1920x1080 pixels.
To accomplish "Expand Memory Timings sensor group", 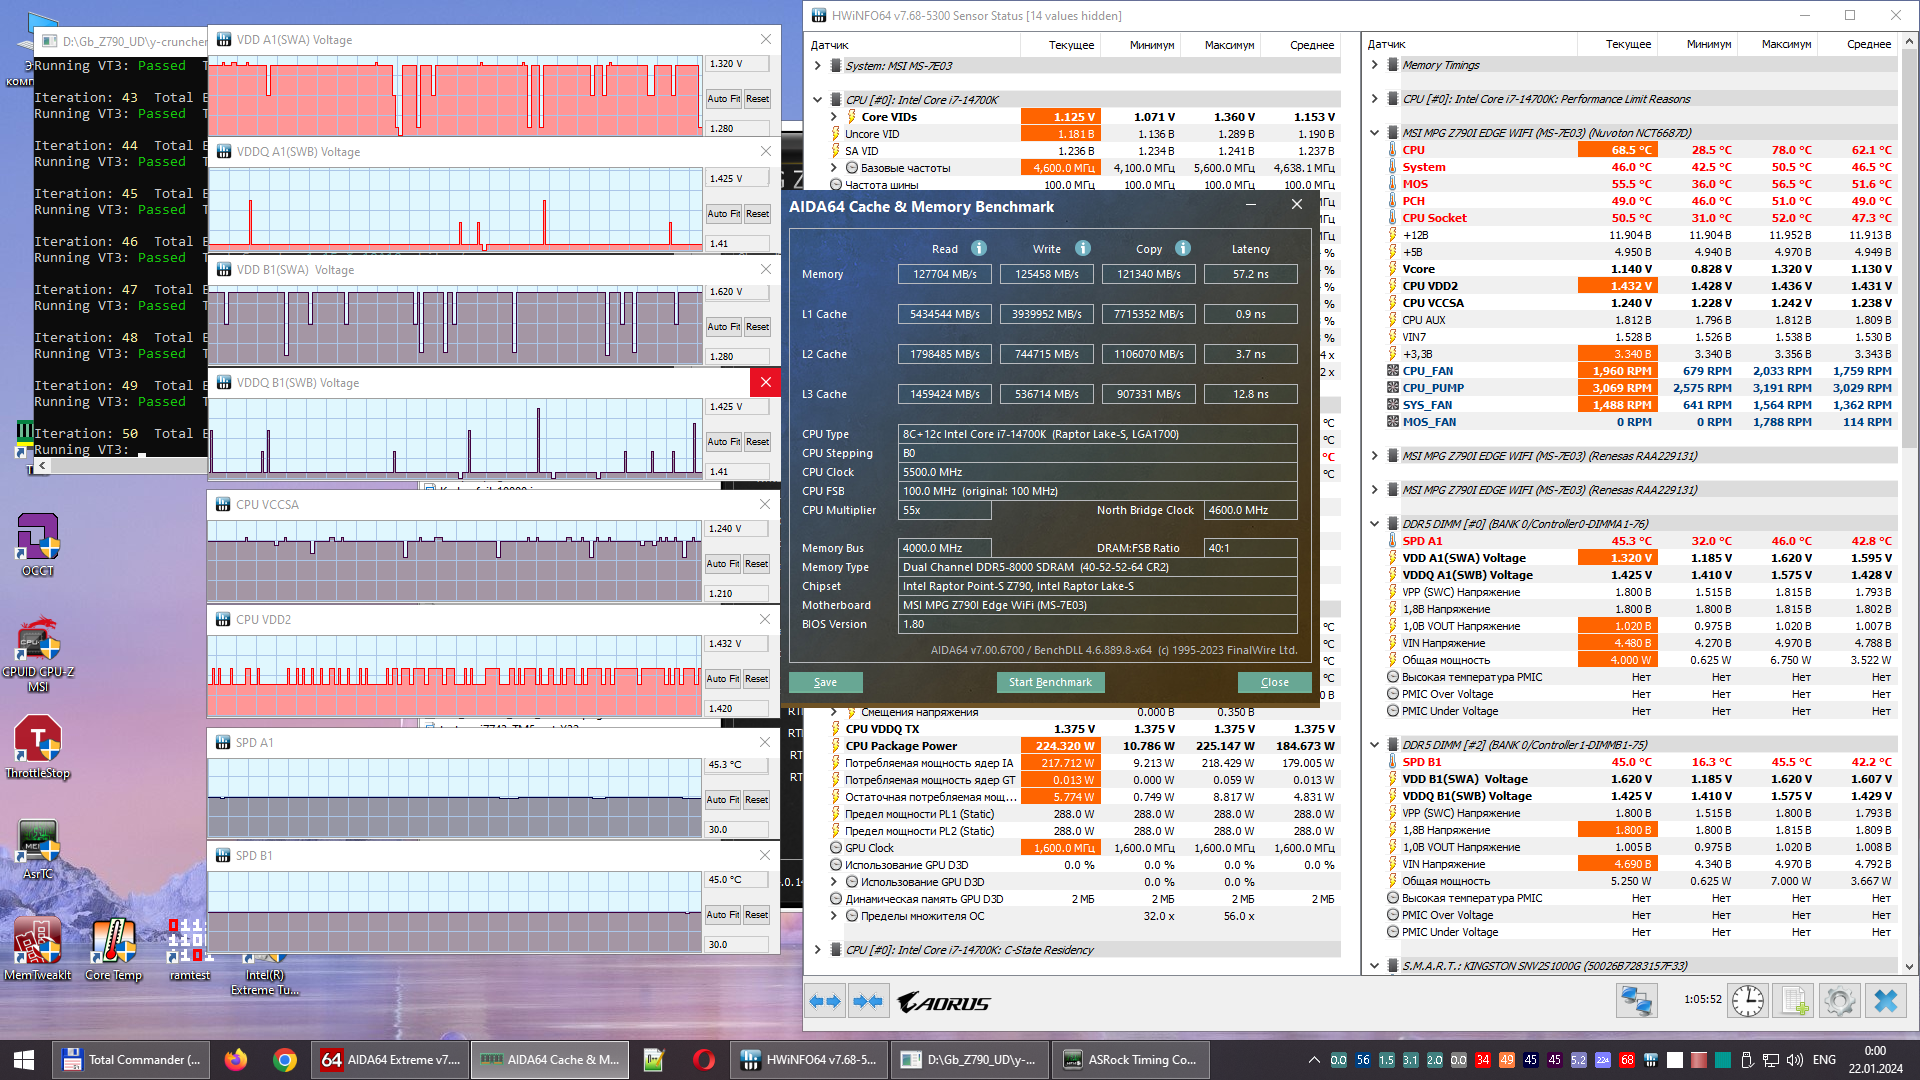I will 1375,65.
